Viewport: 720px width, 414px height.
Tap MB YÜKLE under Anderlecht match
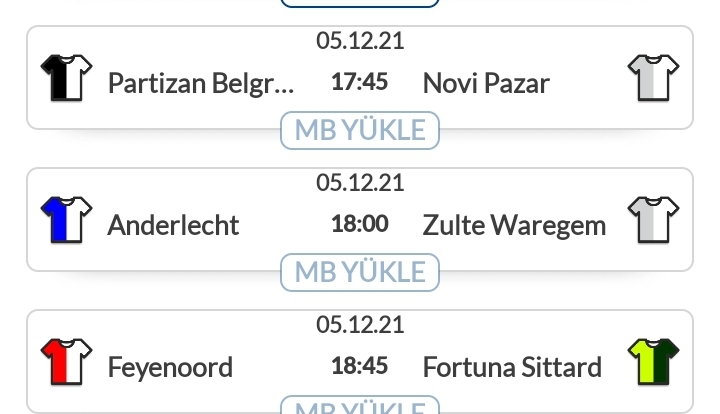click(x=360, y=272)
